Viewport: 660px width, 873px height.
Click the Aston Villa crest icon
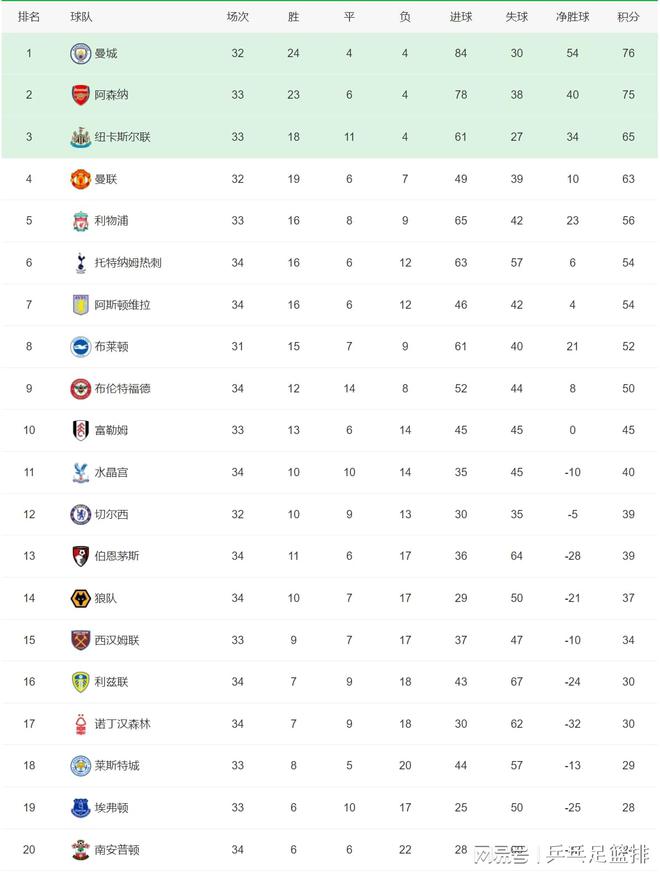(x=81, y=305)
